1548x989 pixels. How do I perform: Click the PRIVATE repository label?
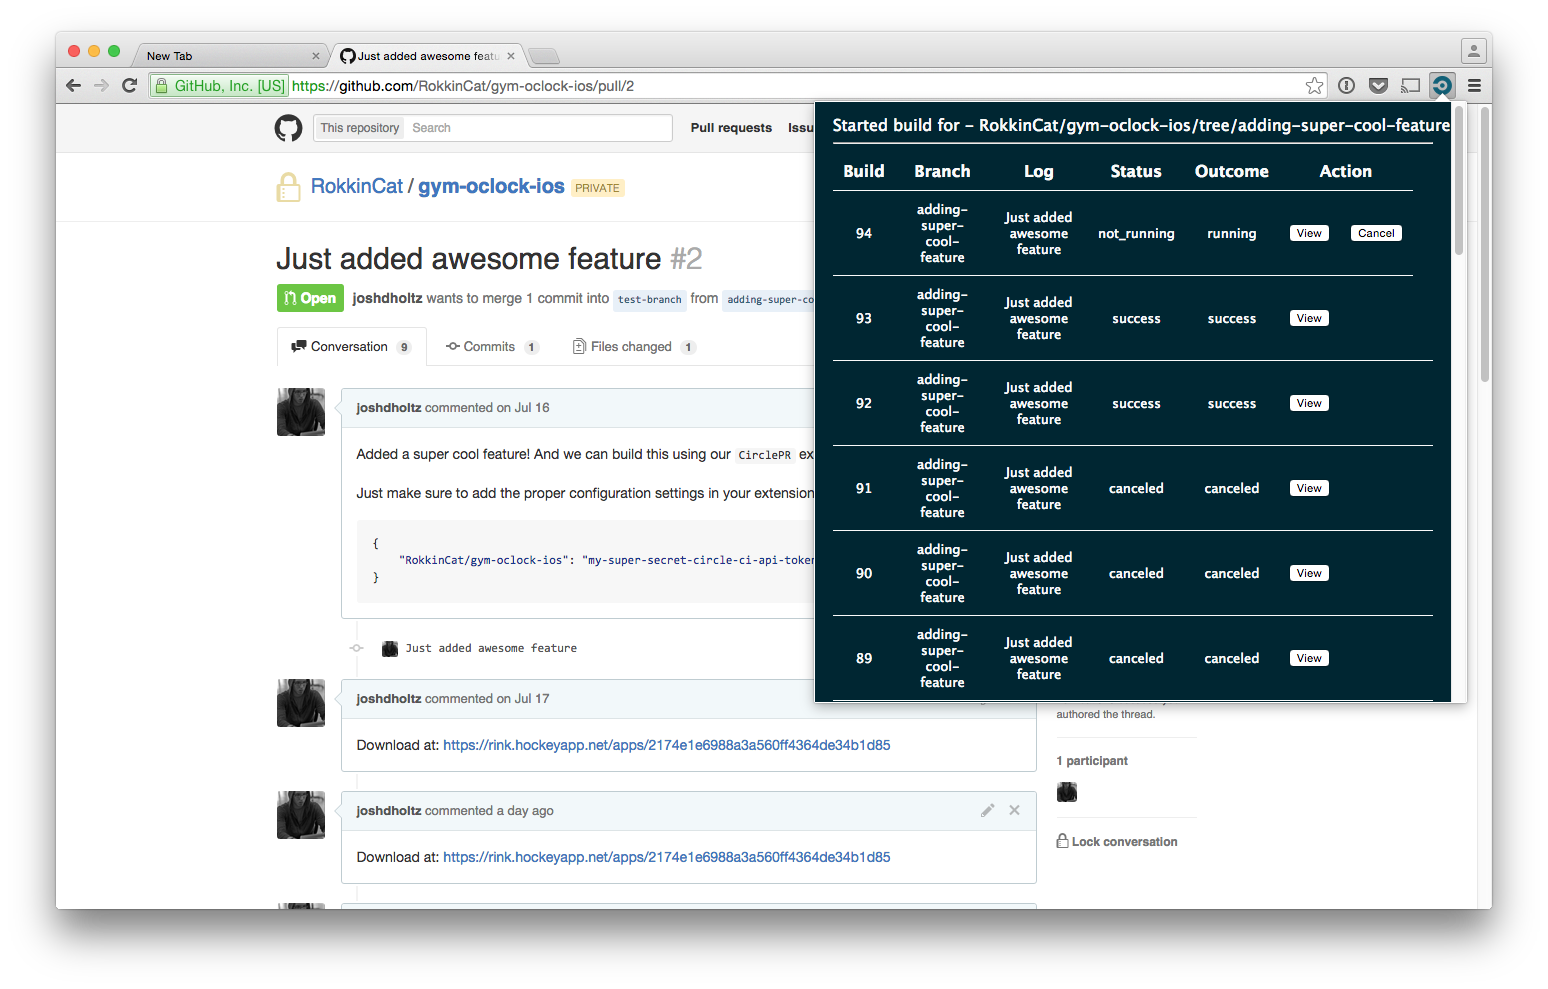tap(598, 188)
